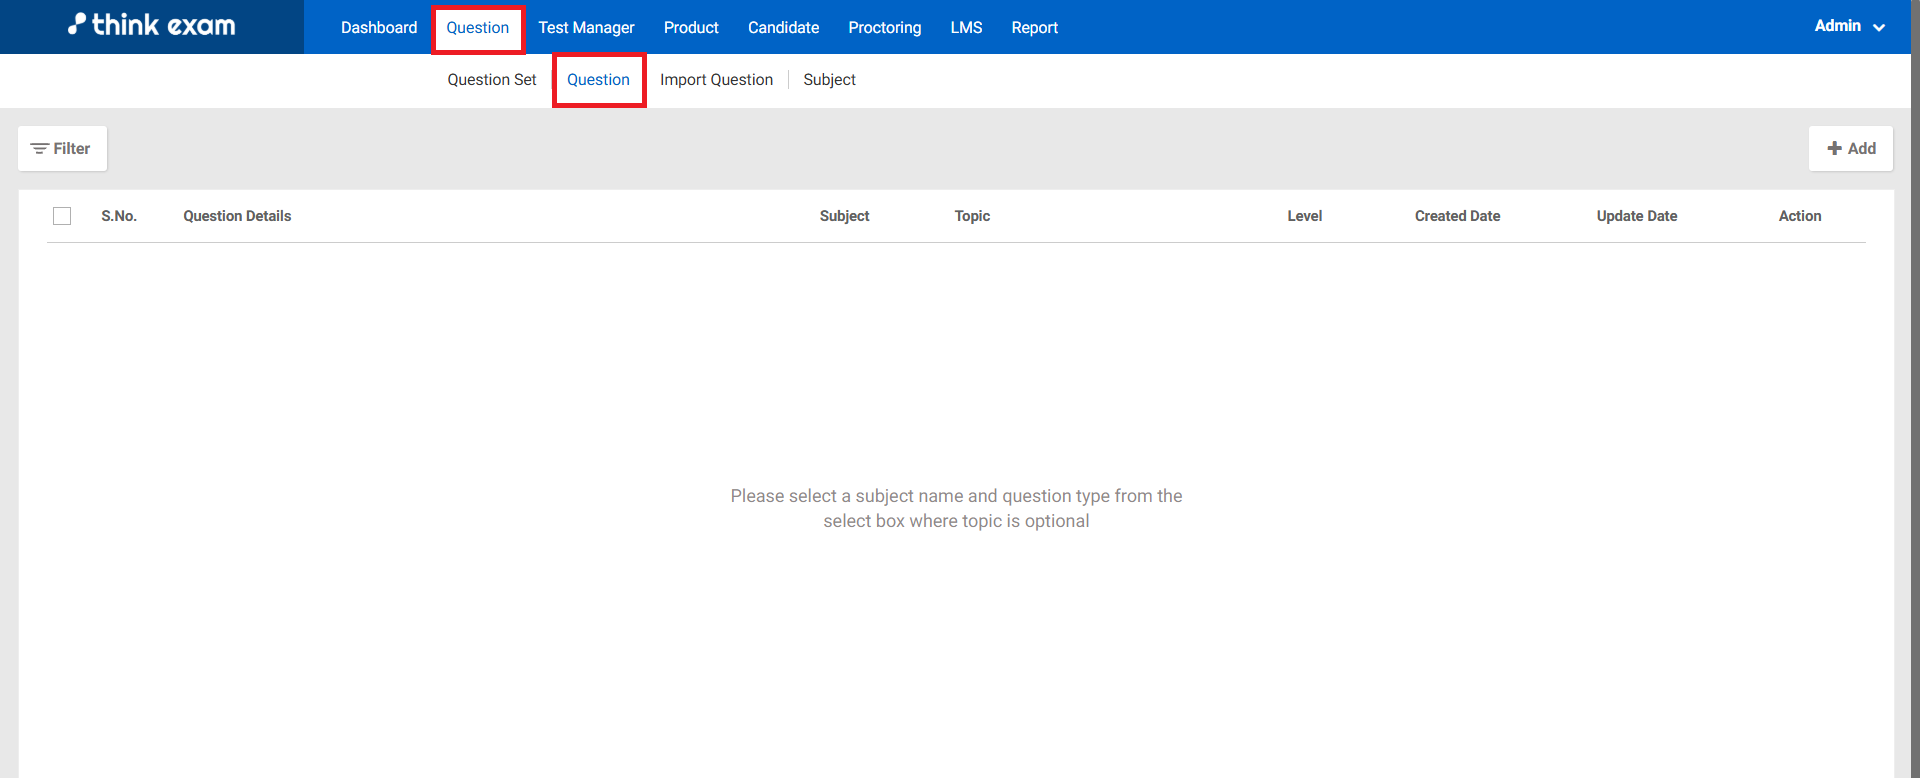
Task: Open the Test Manager menu
Action: [x=586, y=28]
